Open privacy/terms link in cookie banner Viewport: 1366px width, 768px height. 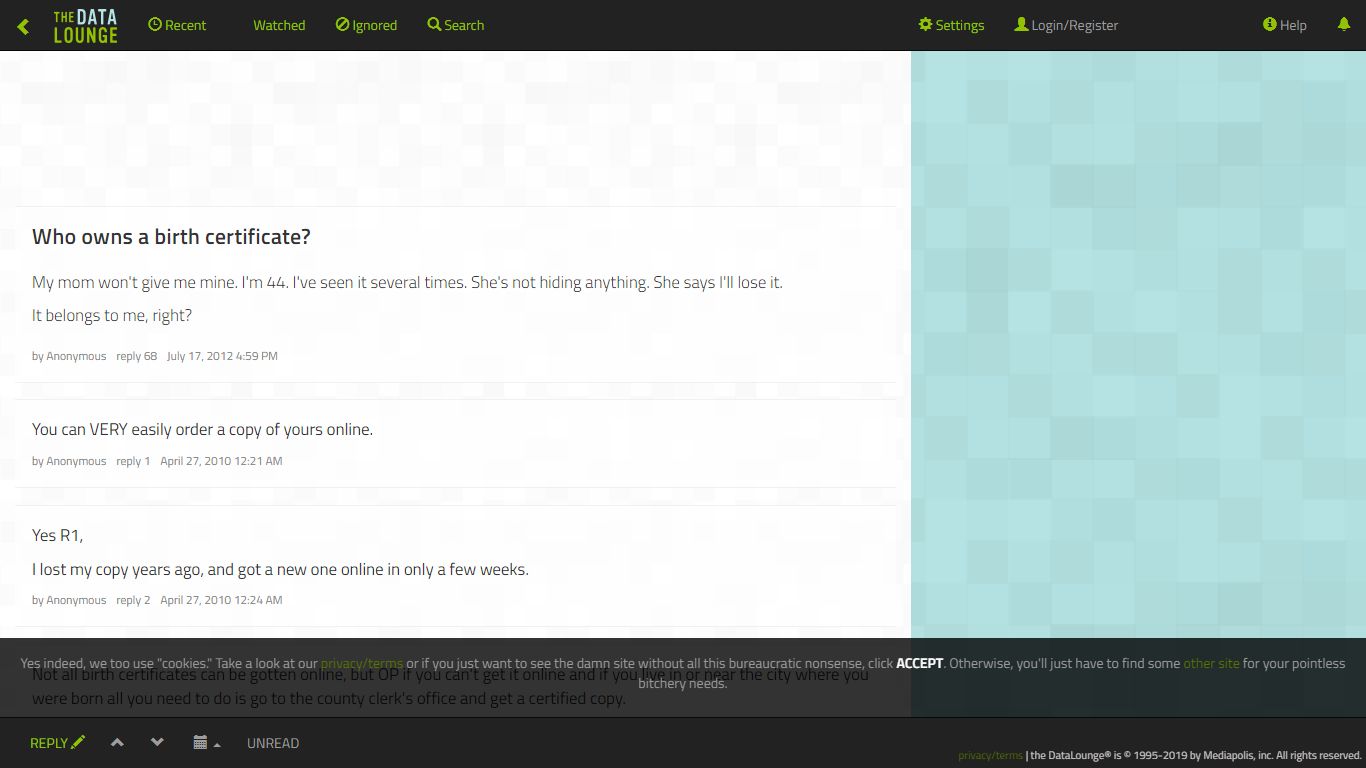[362, 663]
